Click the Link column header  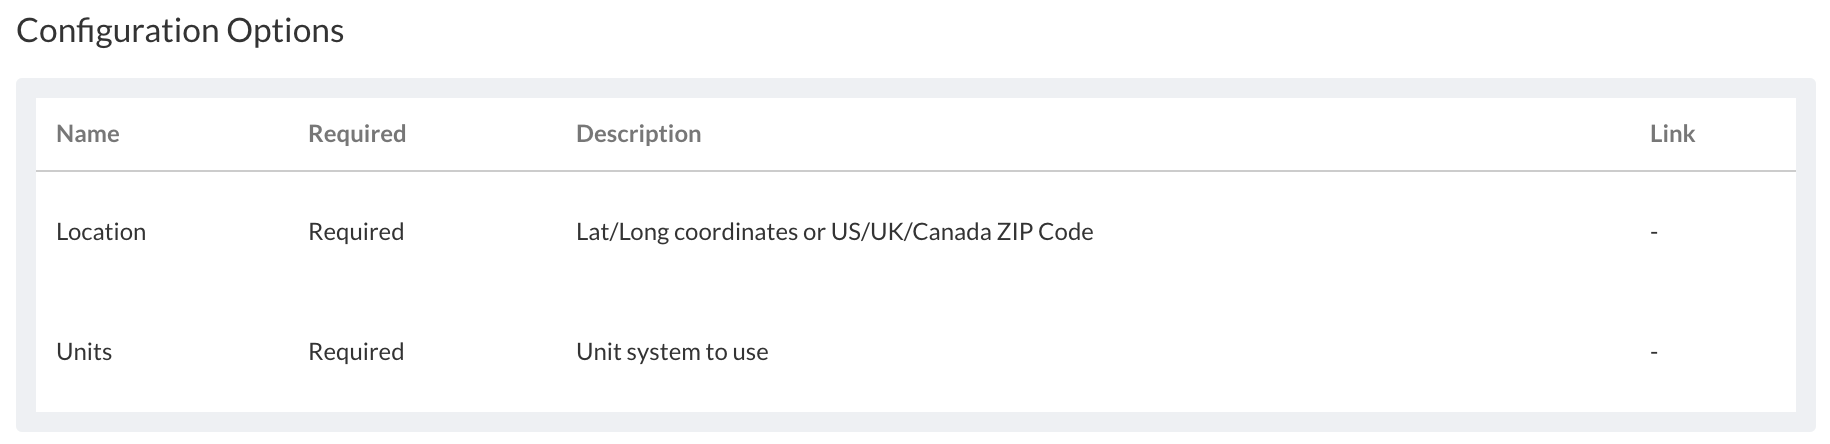click(x=1672, y=134)
